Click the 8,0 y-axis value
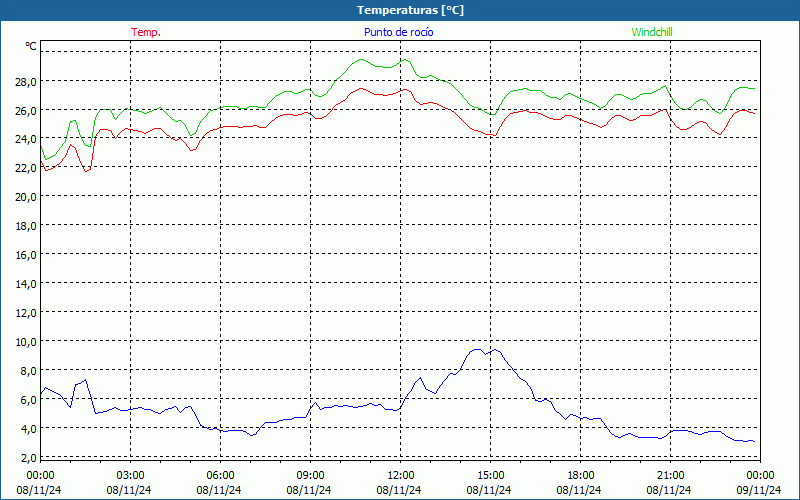This screenshot has width=800, height=500. point(28,371)
